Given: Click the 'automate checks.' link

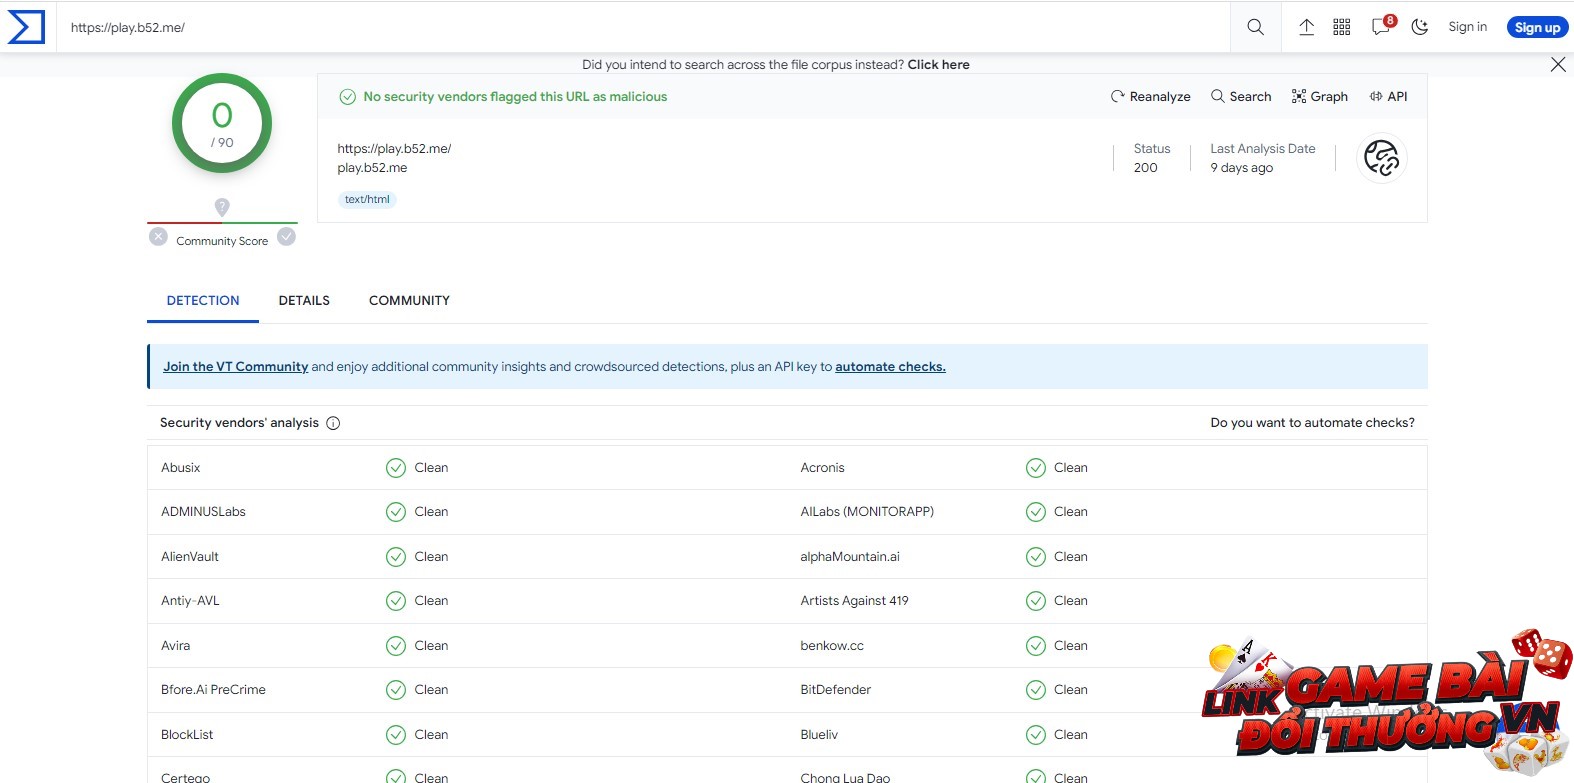Looking at the screenshot, I should click(890, 367).
